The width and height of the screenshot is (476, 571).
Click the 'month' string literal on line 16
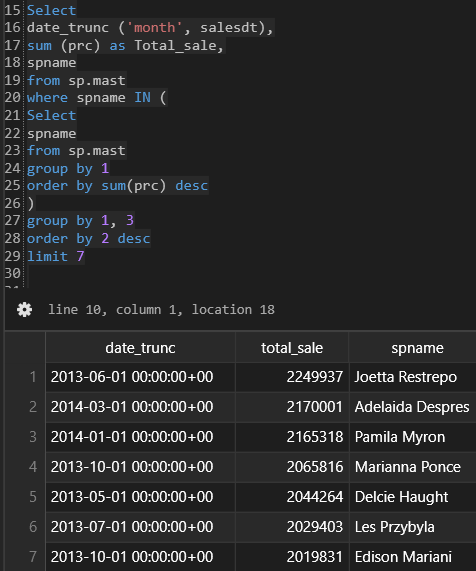[x=154, y=28]
